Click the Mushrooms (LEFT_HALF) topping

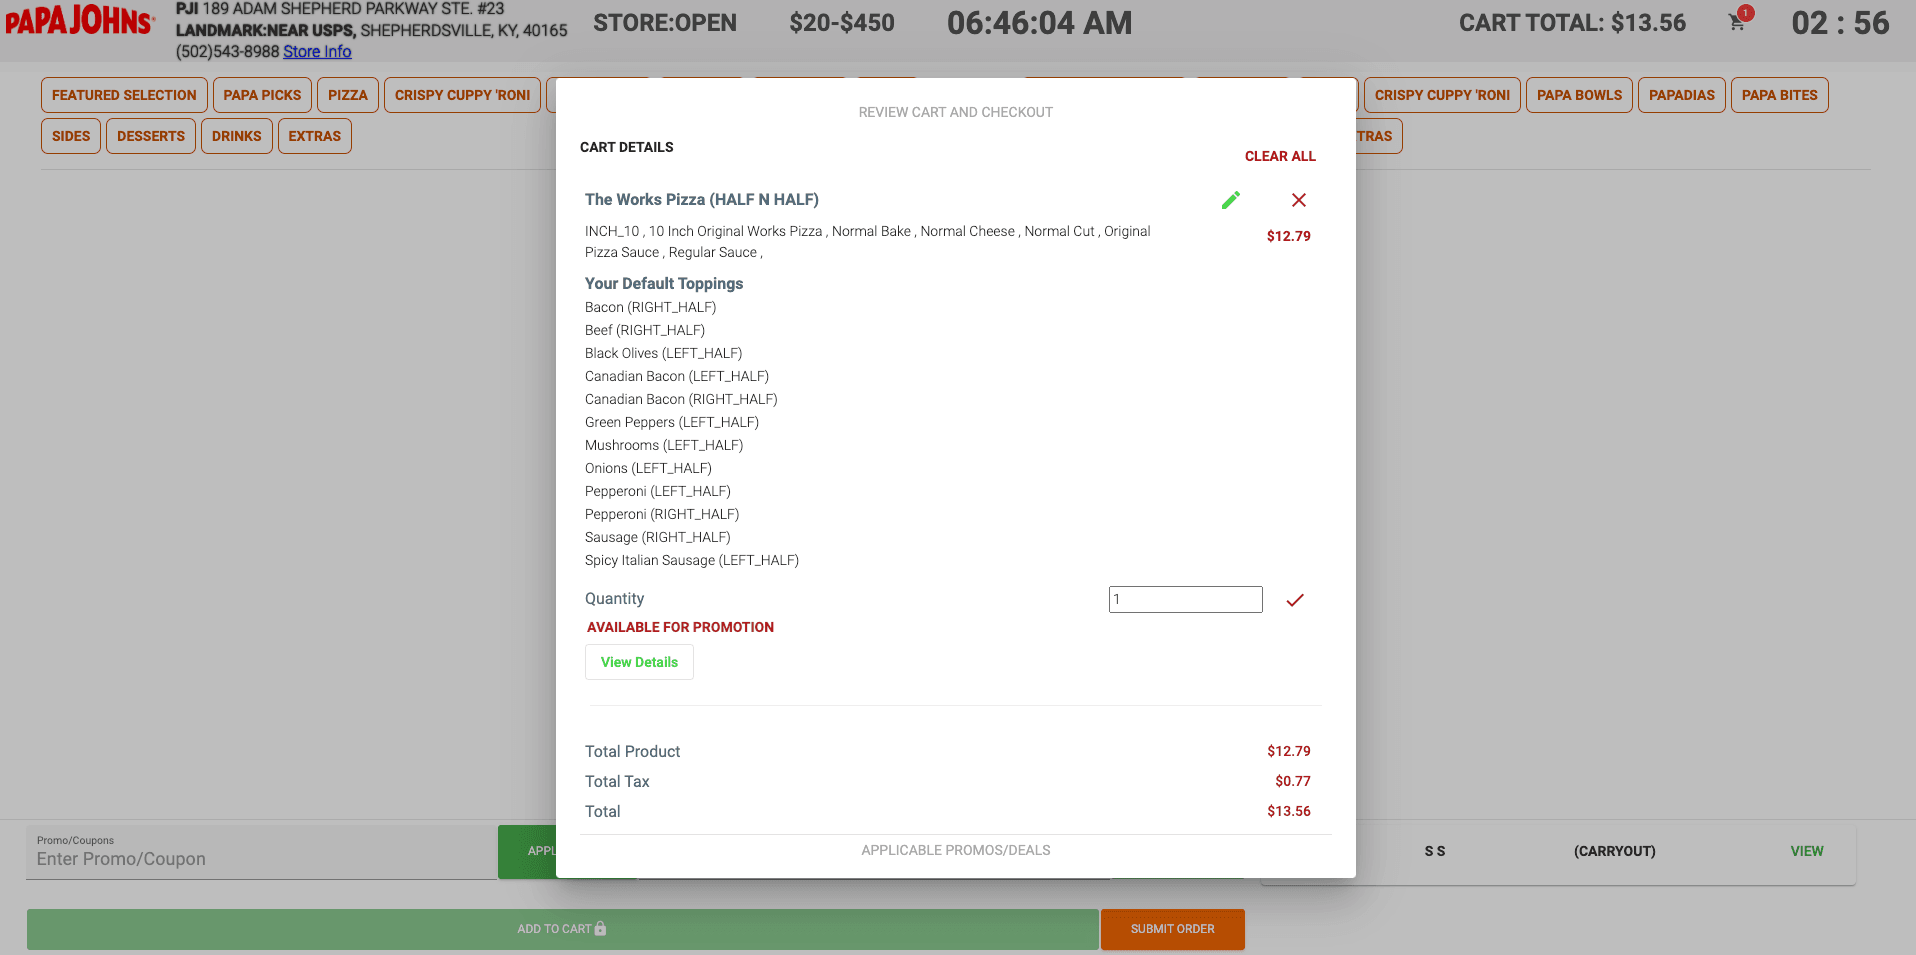664,445
